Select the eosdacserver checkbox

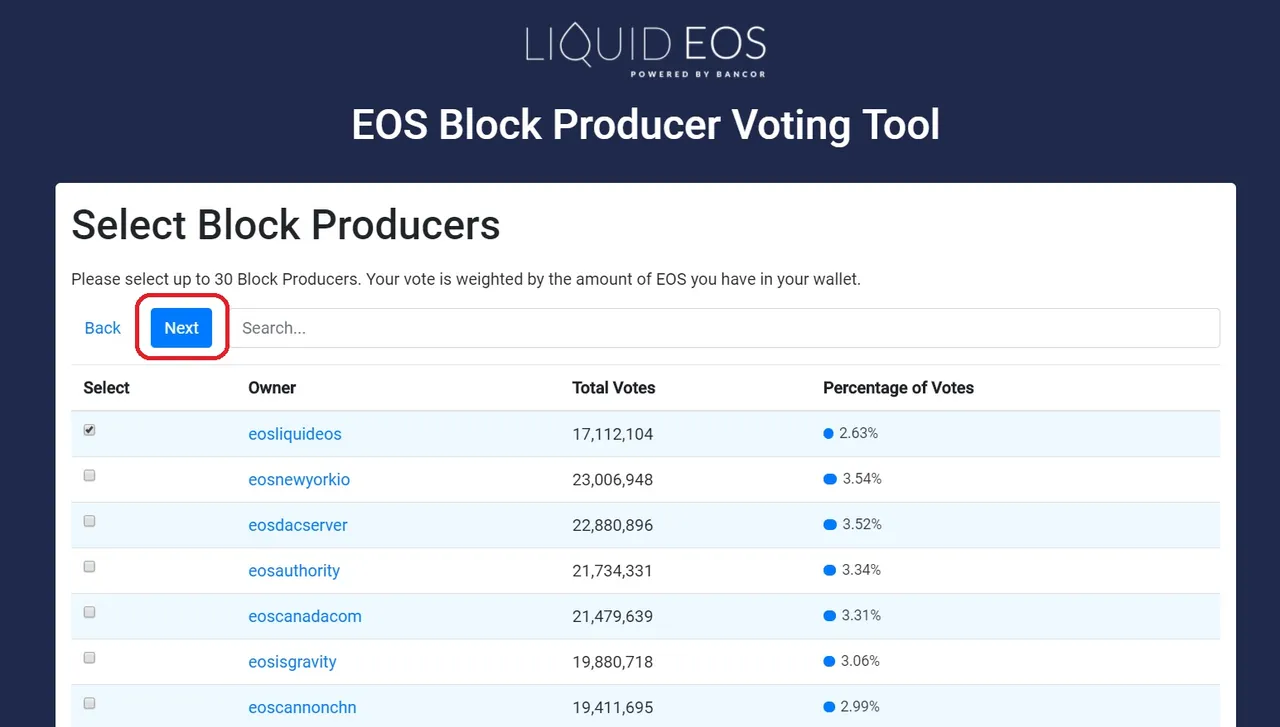point(89,521)
